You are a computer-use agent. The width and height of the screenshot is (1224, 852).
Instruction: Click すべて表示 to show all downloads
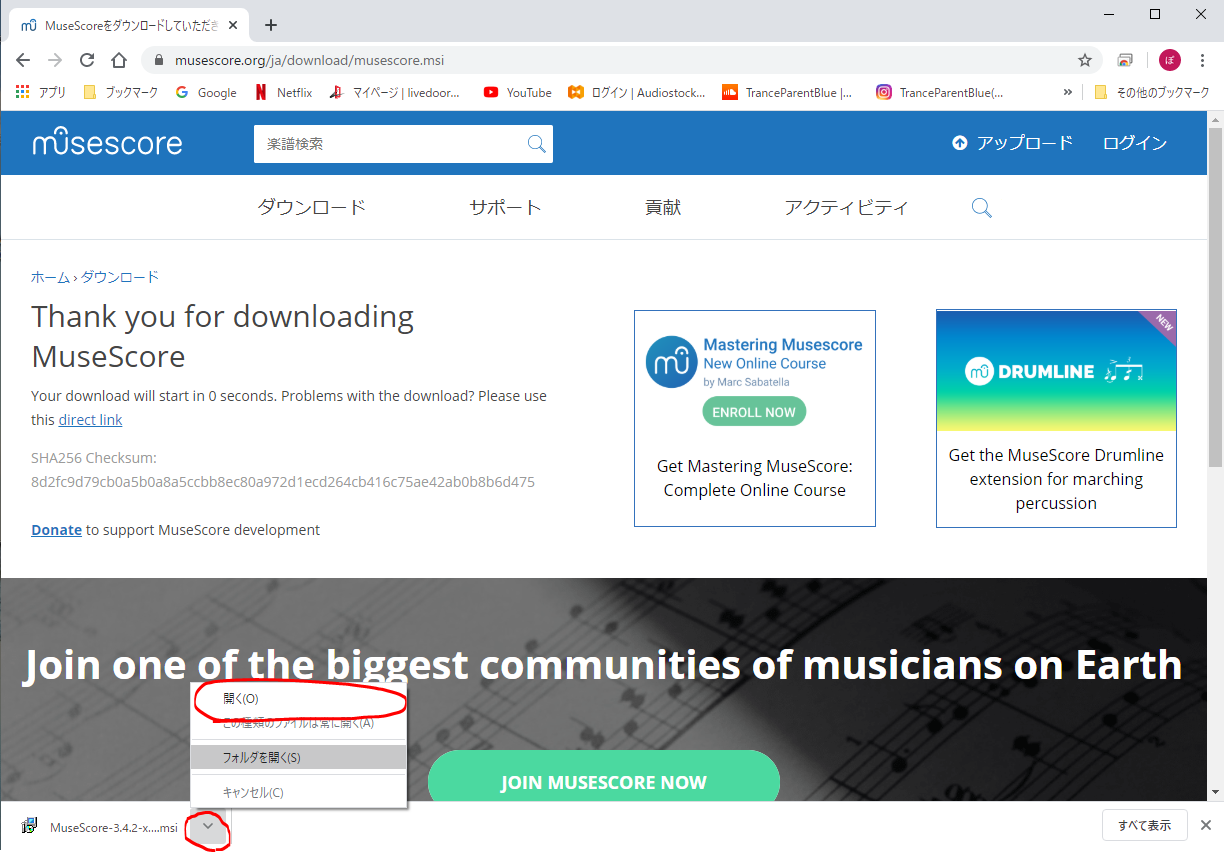[x=1145, y=826]
